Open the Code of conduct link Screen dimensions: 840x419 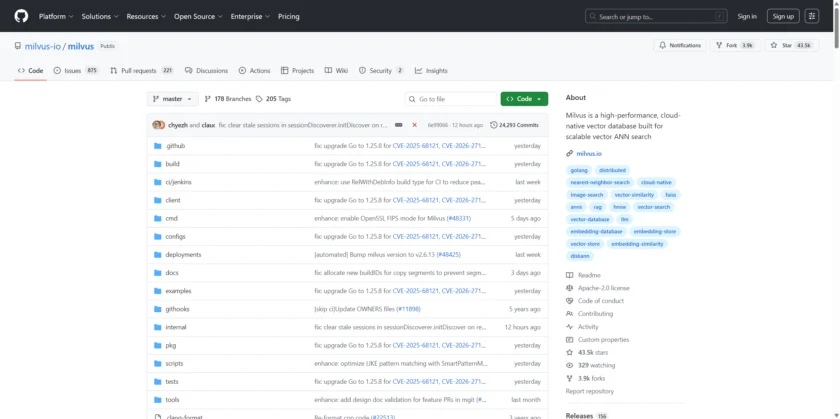pyautogui.click(x=601, y=301)
